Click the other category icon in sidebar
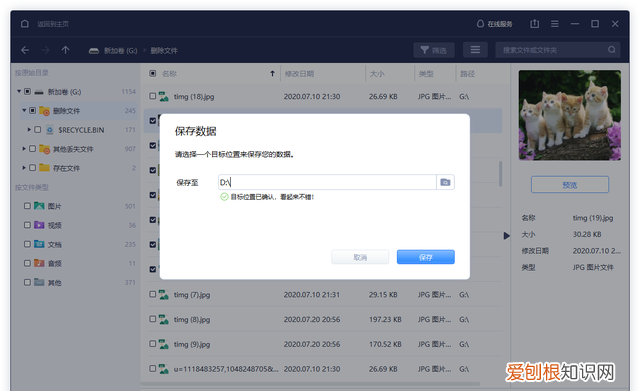Screen dimensions: 640x391 (x=39, y=282)
